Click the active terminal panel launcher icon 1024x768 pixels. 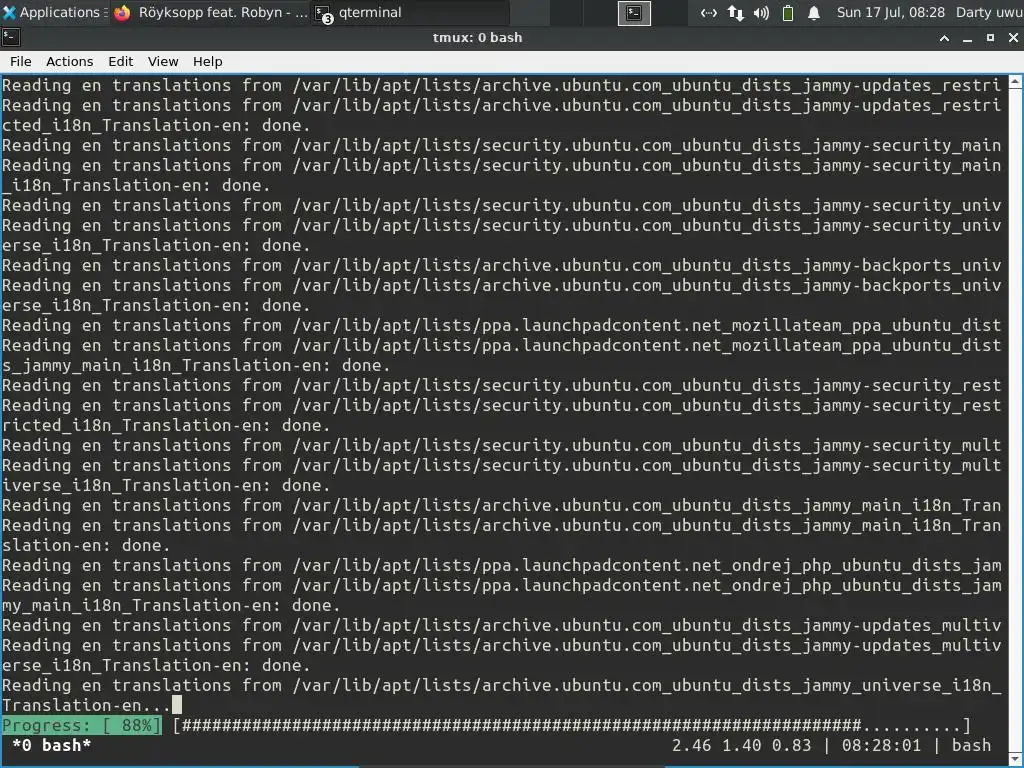pyautogui.click(x=633, y=13)
